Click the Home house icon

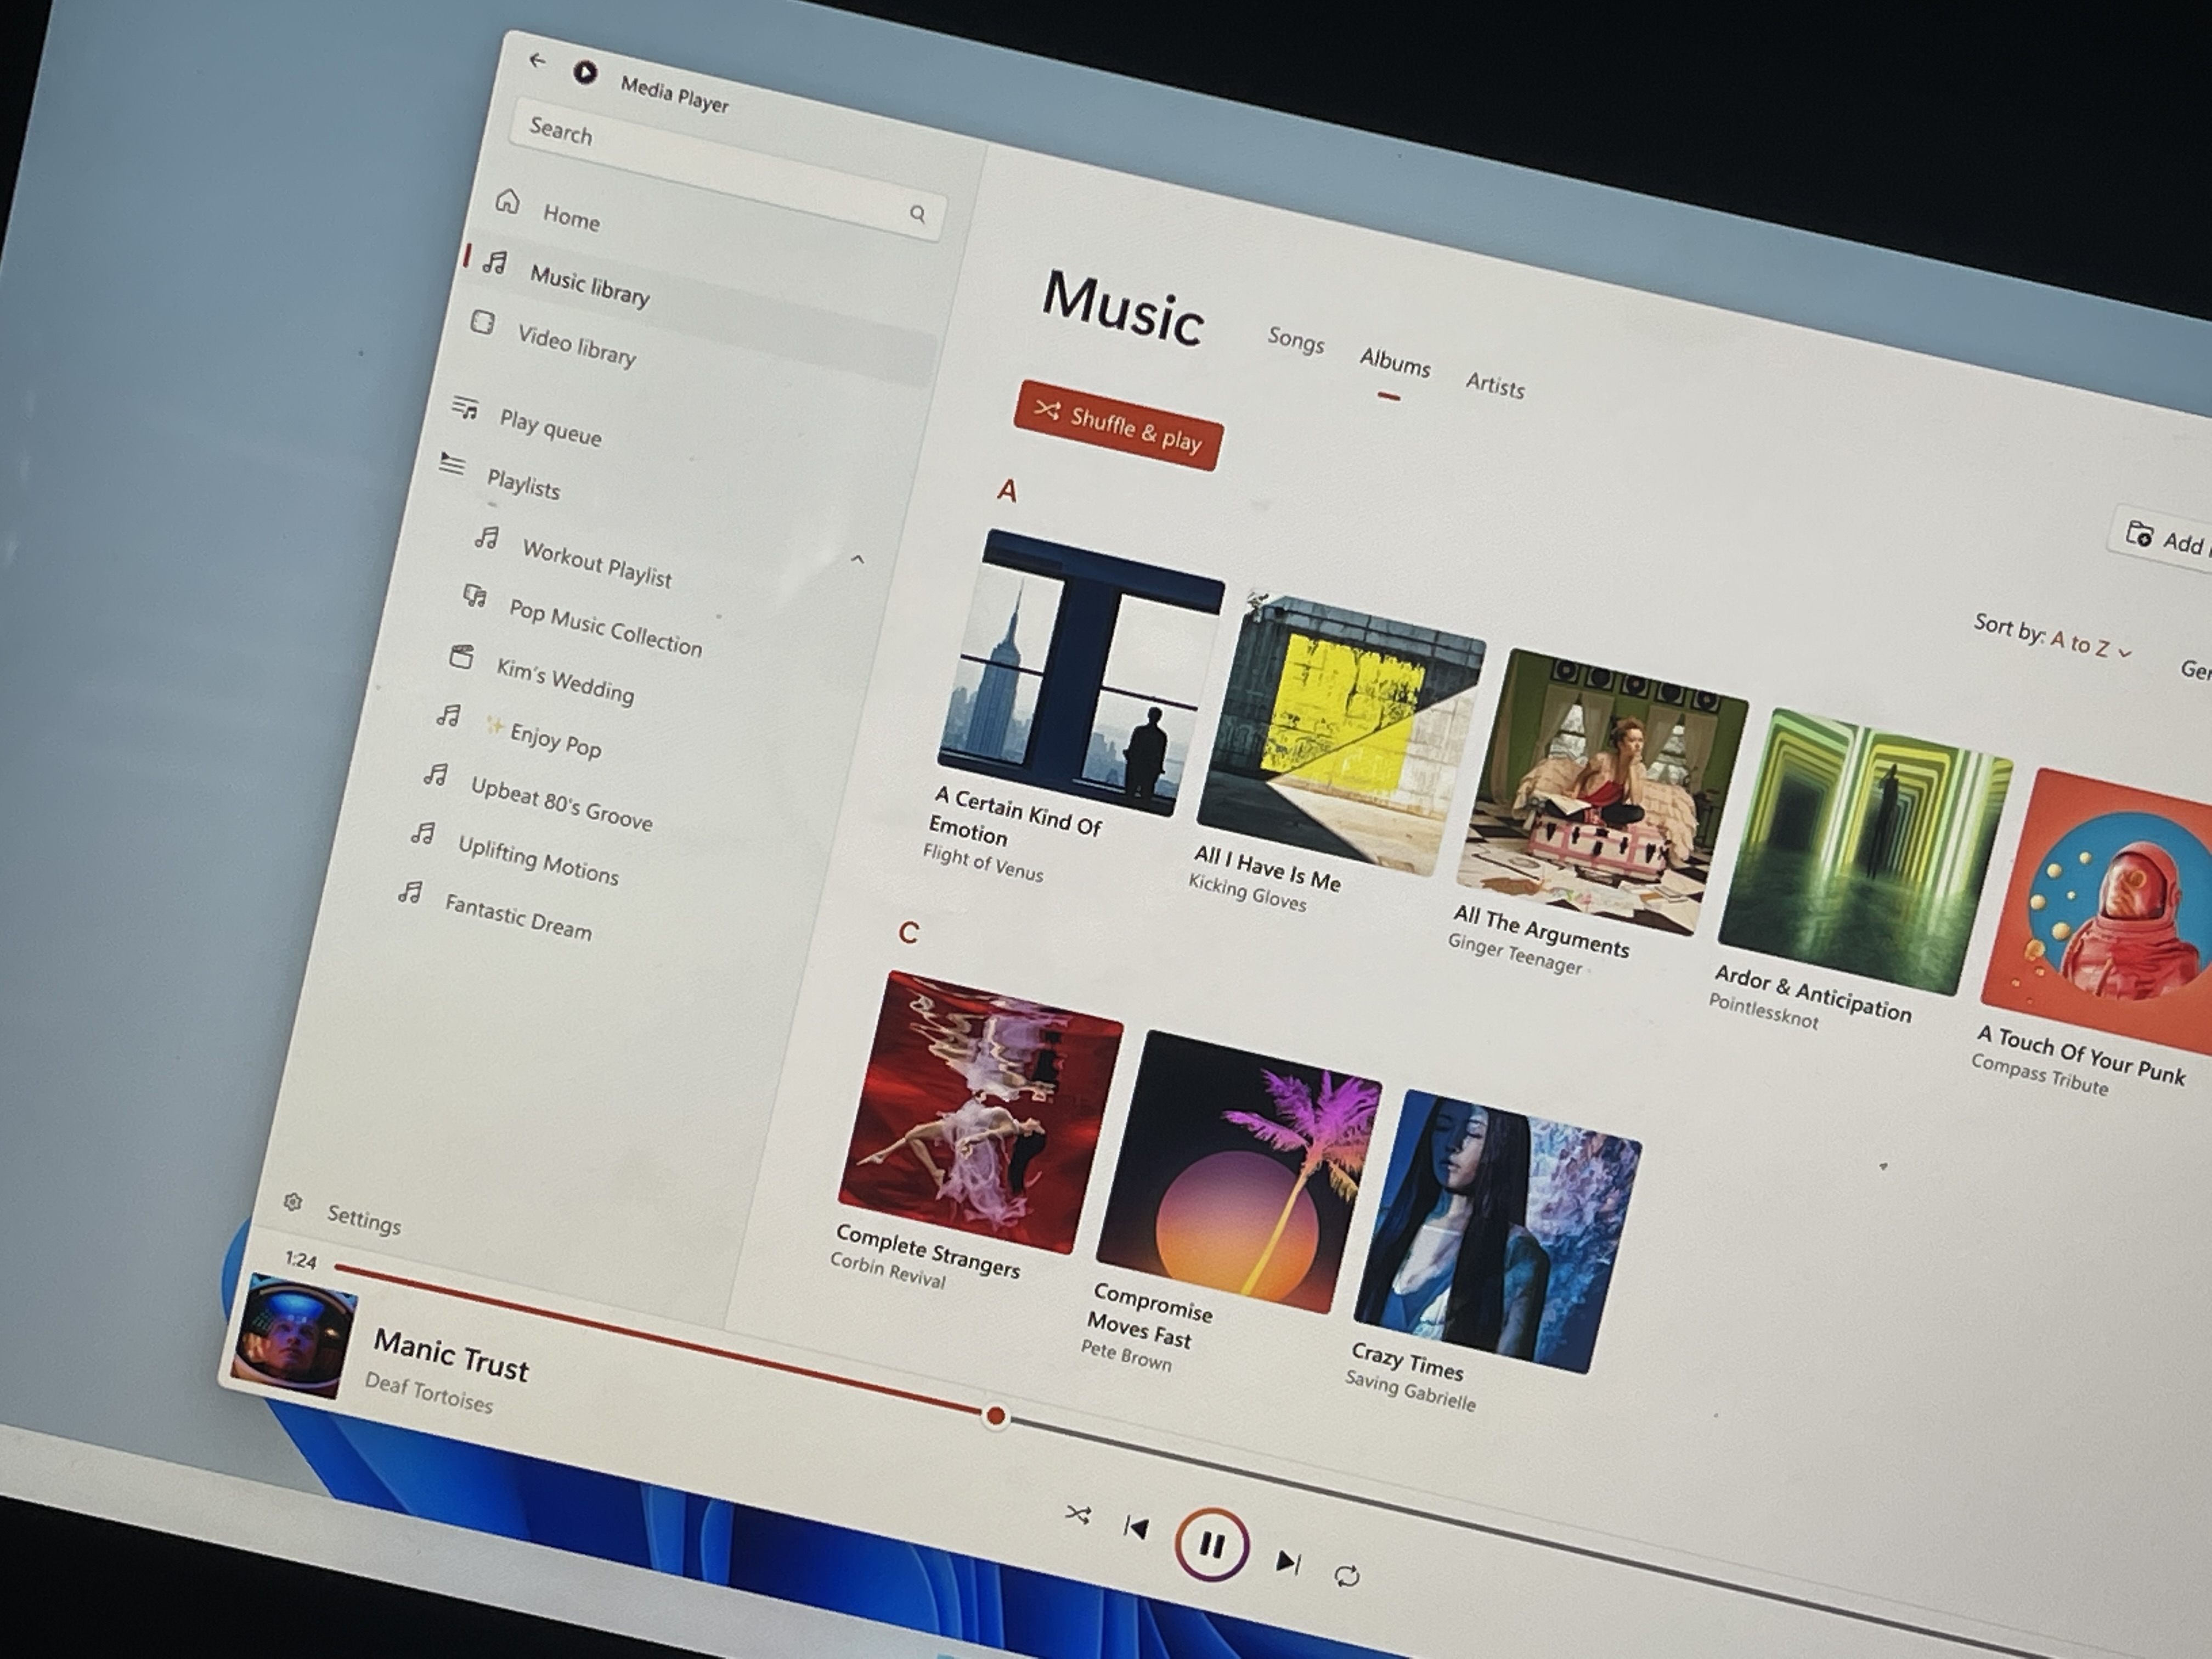pyautogui.click(x=508, y=201)
